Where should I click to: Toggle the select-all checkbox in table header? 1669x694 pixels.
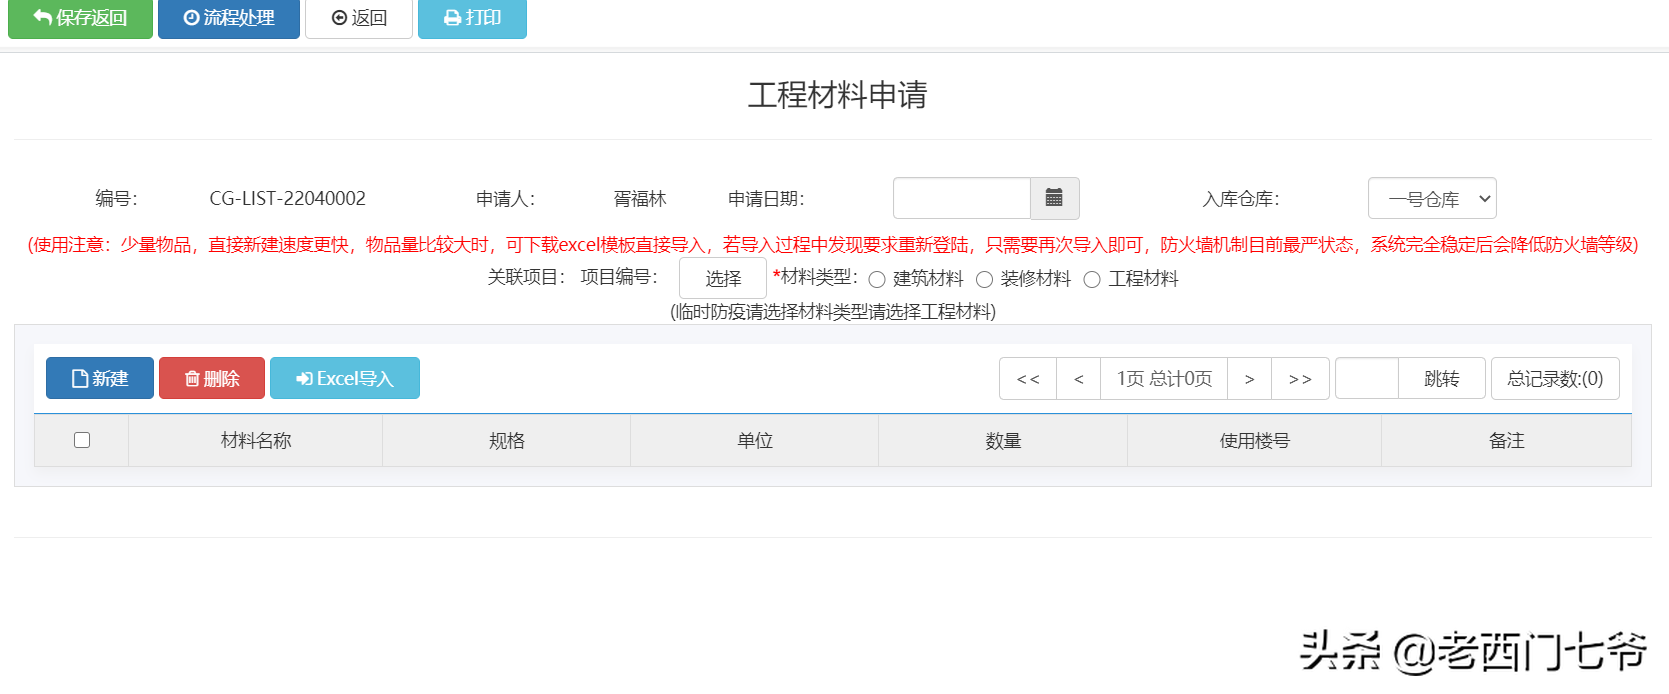coord(82,440)
